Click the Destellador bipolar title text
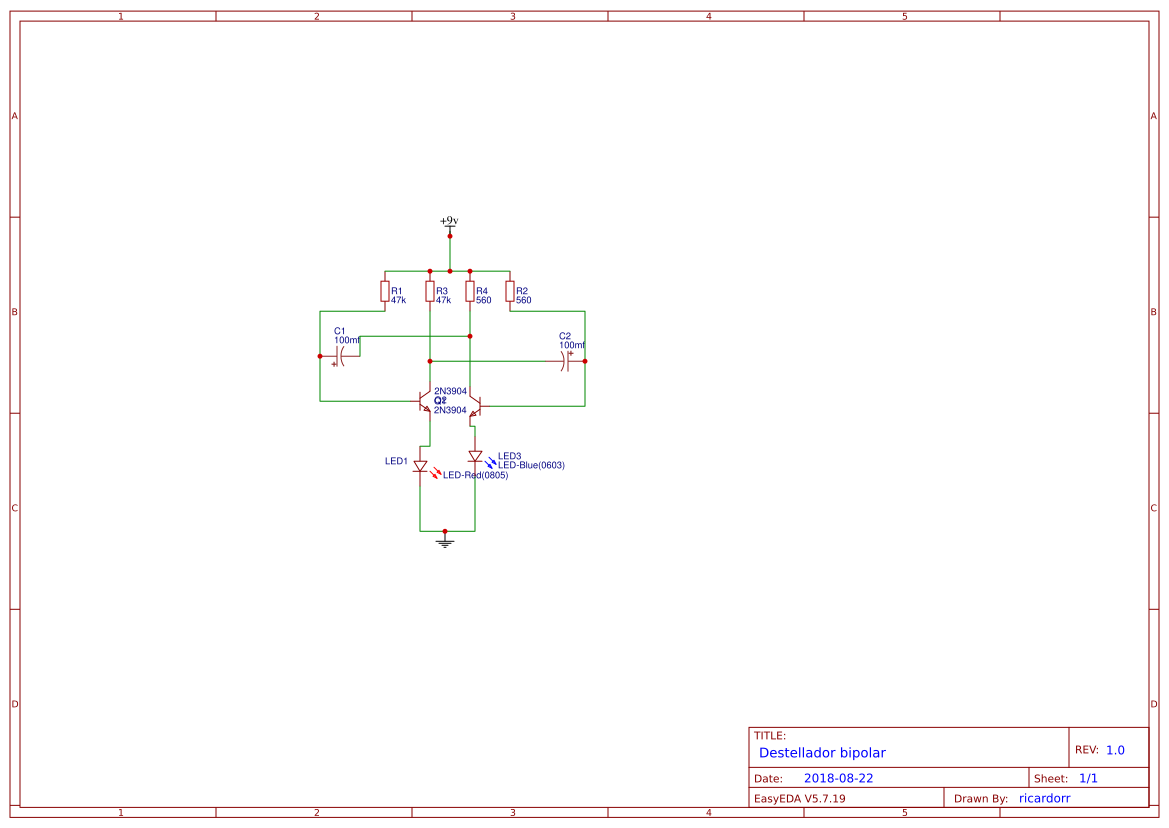The height and width of the screenshot is (828, 1169). pyautogui.click(x=823, y=752)
